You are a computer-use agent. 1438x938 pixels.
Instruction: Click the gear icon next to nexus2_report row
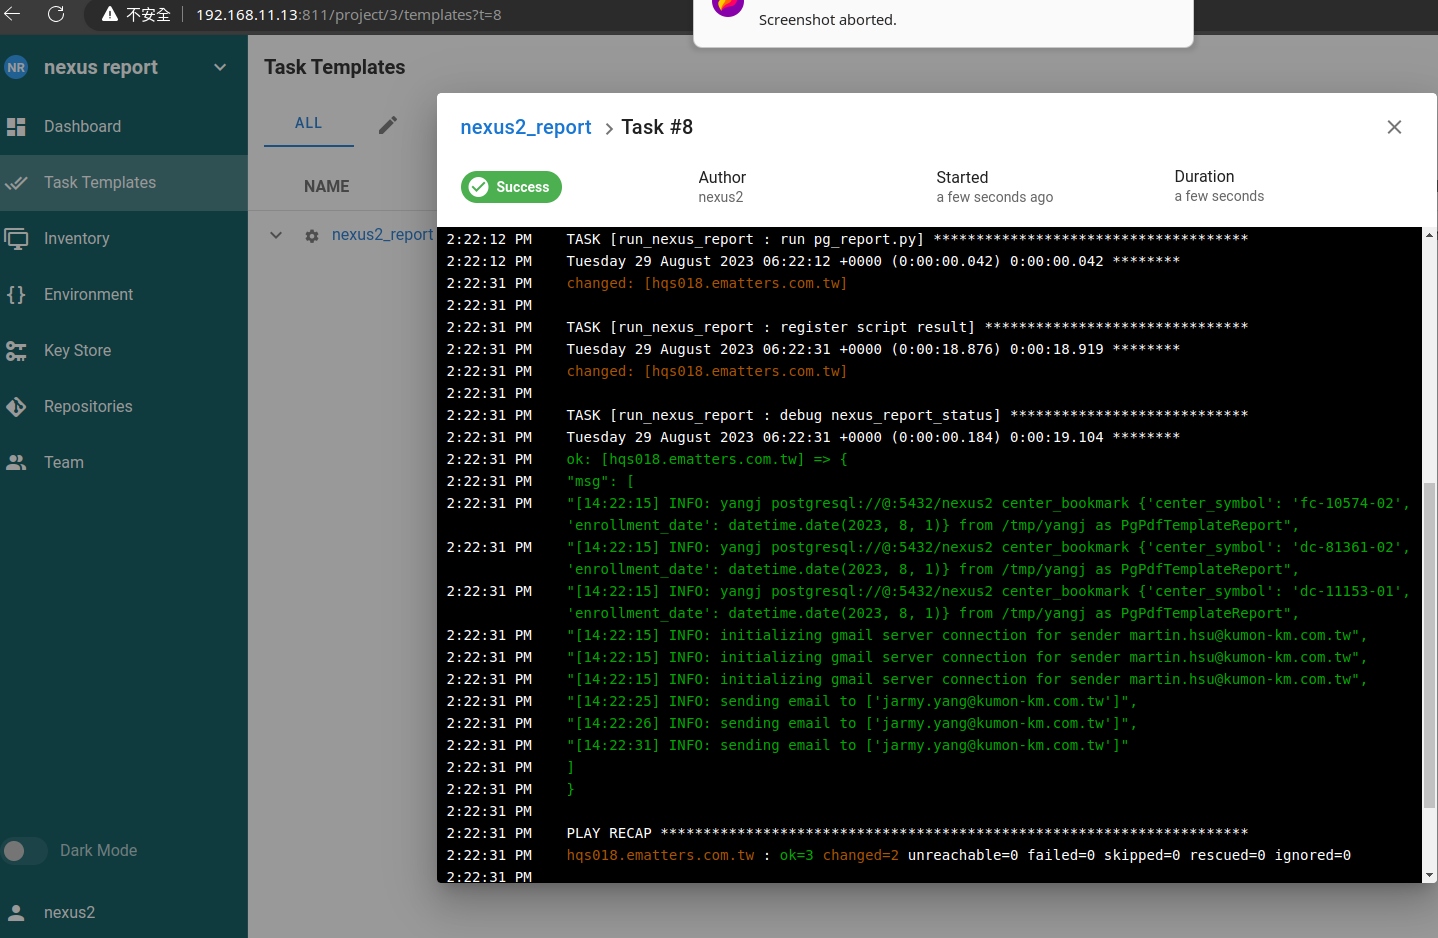(x=312, y=236)
